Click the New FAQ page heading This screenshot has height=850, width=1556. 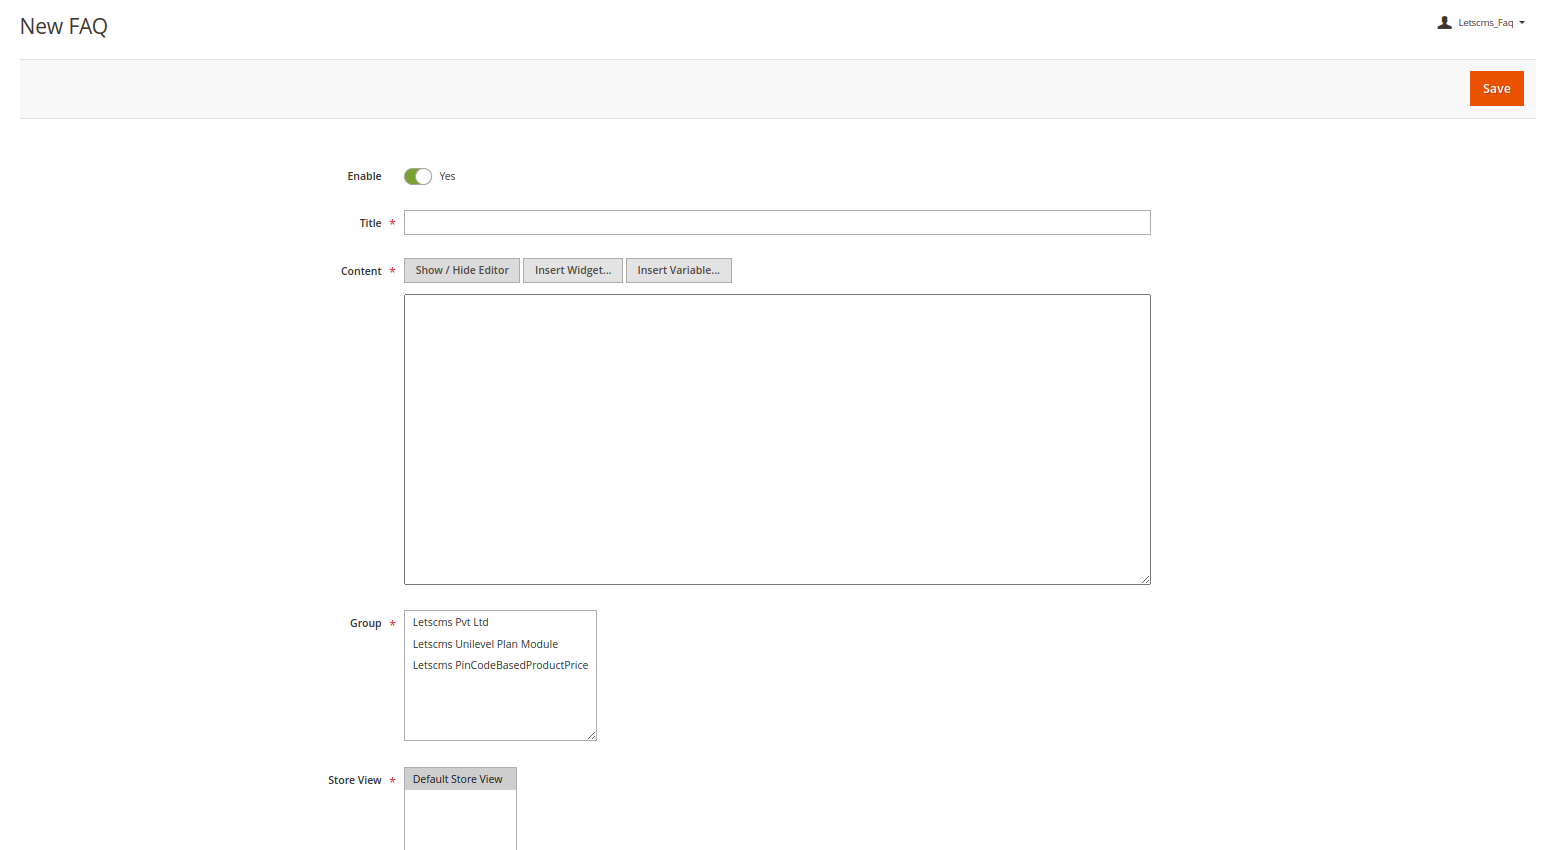pos(63,26)
